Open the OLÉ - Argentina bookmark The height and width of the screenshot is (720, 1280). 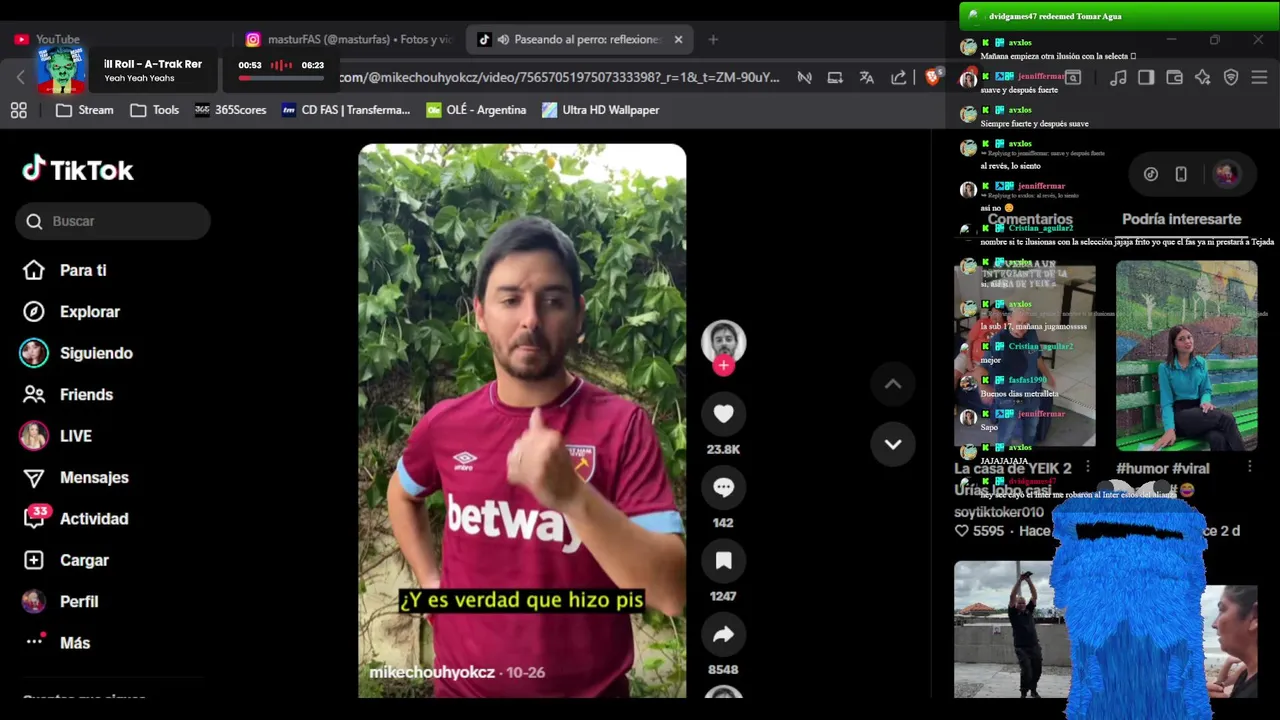point(476,110)
